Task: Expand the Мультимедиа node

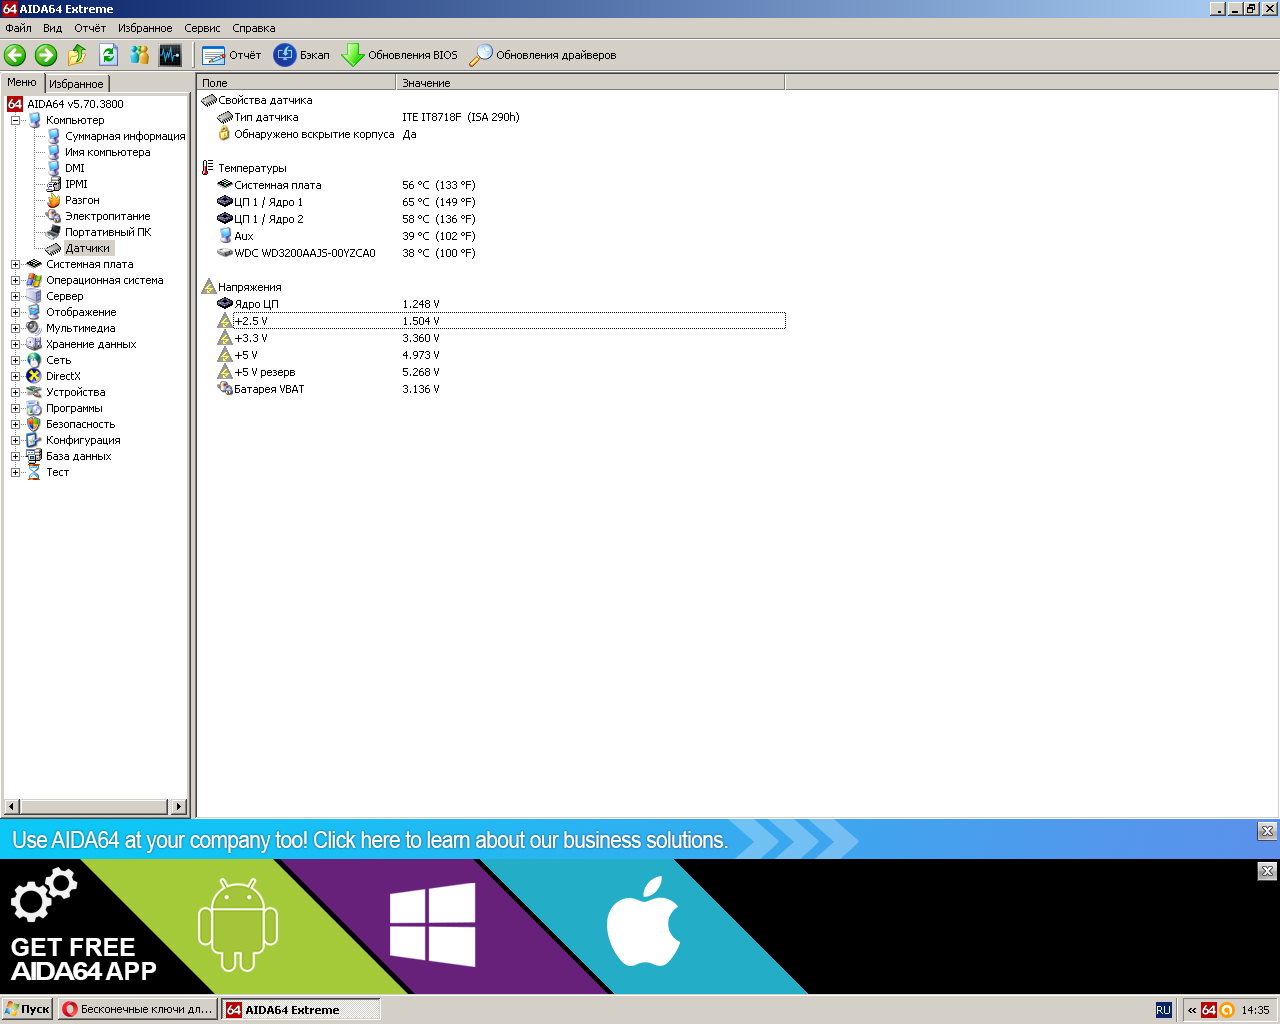Action: (x=15, y=328)
